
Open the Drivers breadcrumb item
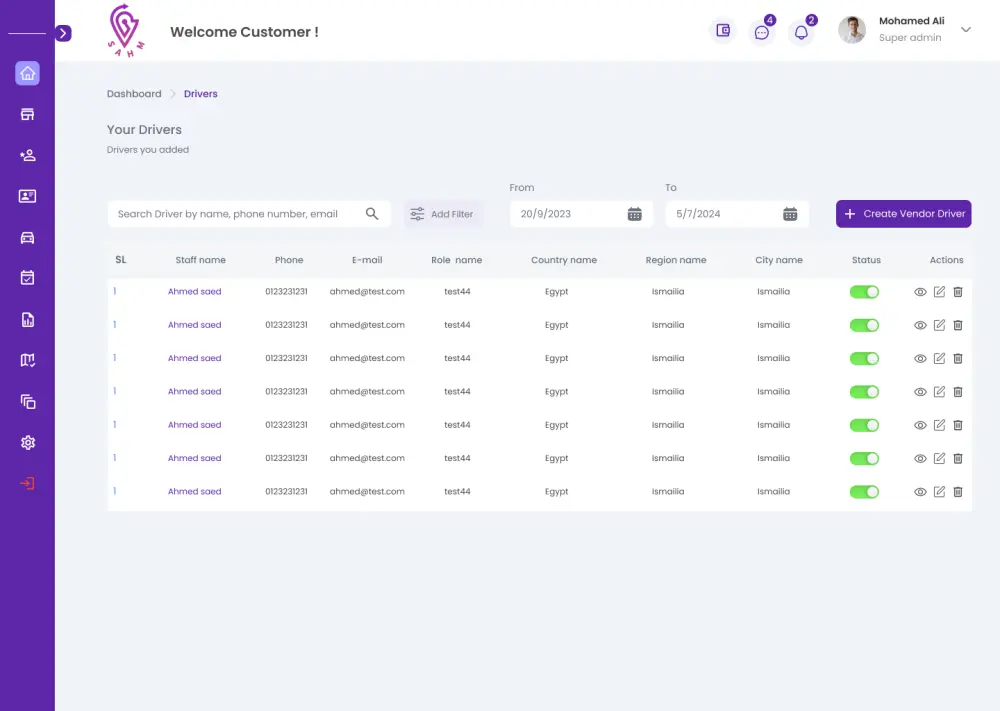[x=200, y=93]
